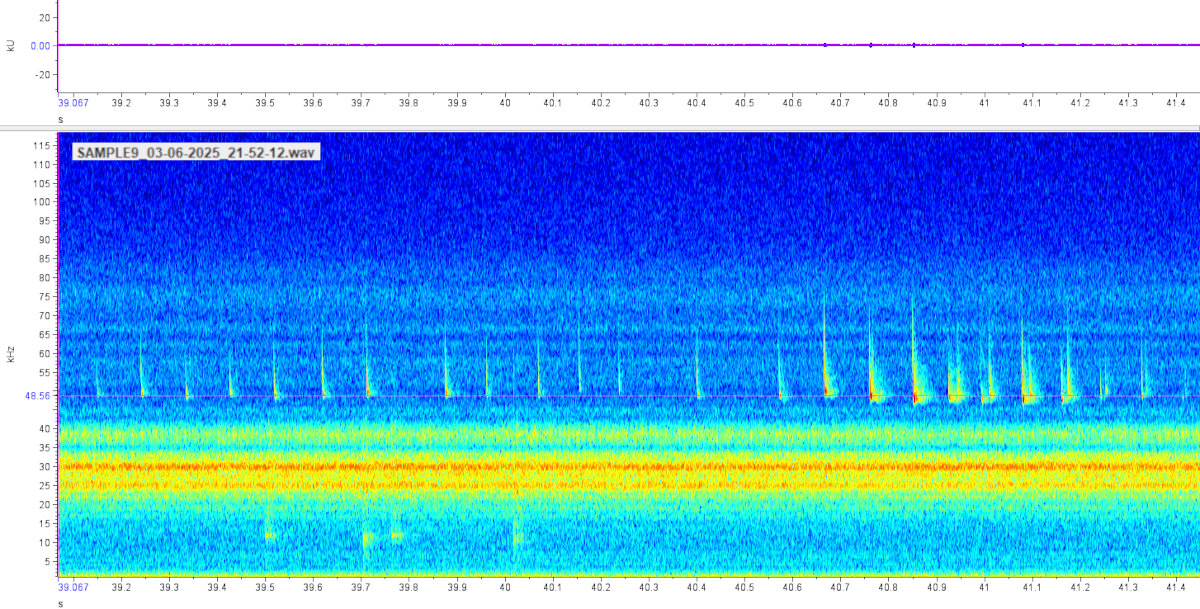Image resolution: width=1200 pixels, height=609 pixels.
Task: Click the splitter bar between waveform and spectrogram
Action: click(600, 127)
